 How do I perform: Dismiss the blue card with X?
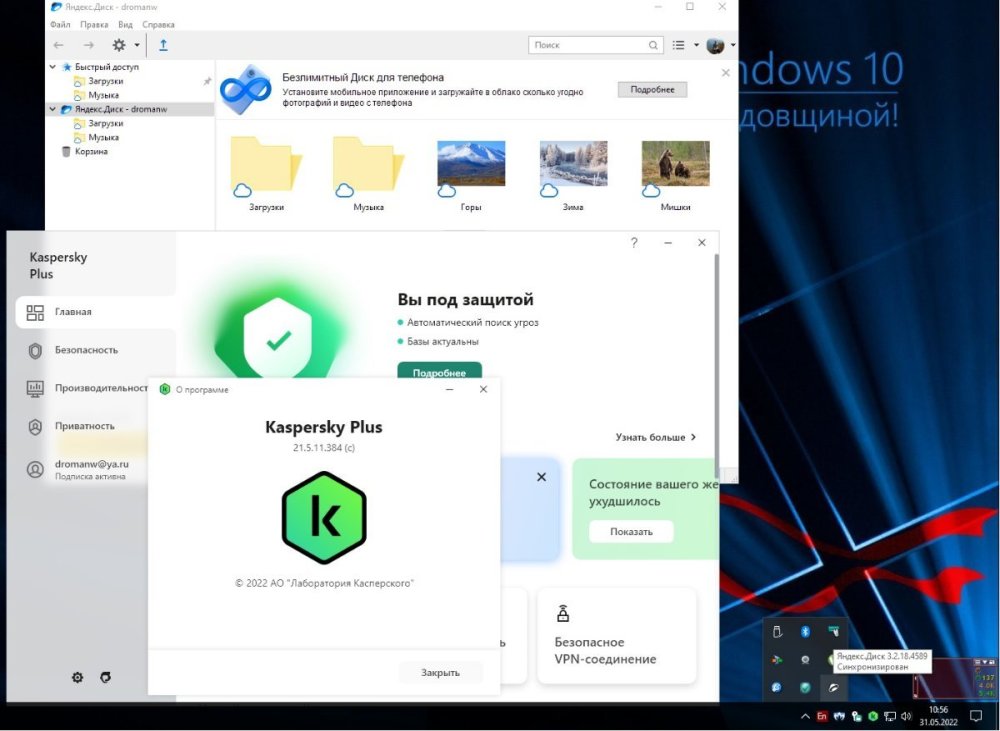pos(541,477)
